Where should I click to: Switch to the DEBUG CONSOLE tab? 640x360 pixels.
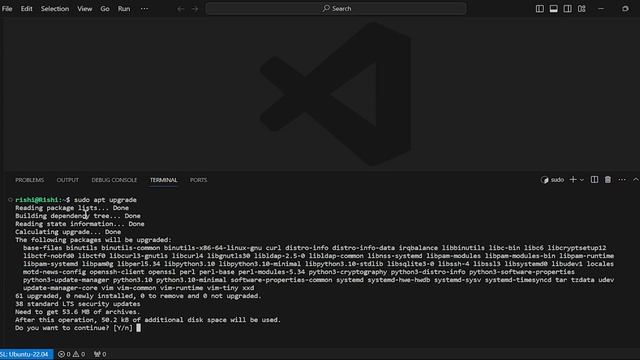point(114,180)
